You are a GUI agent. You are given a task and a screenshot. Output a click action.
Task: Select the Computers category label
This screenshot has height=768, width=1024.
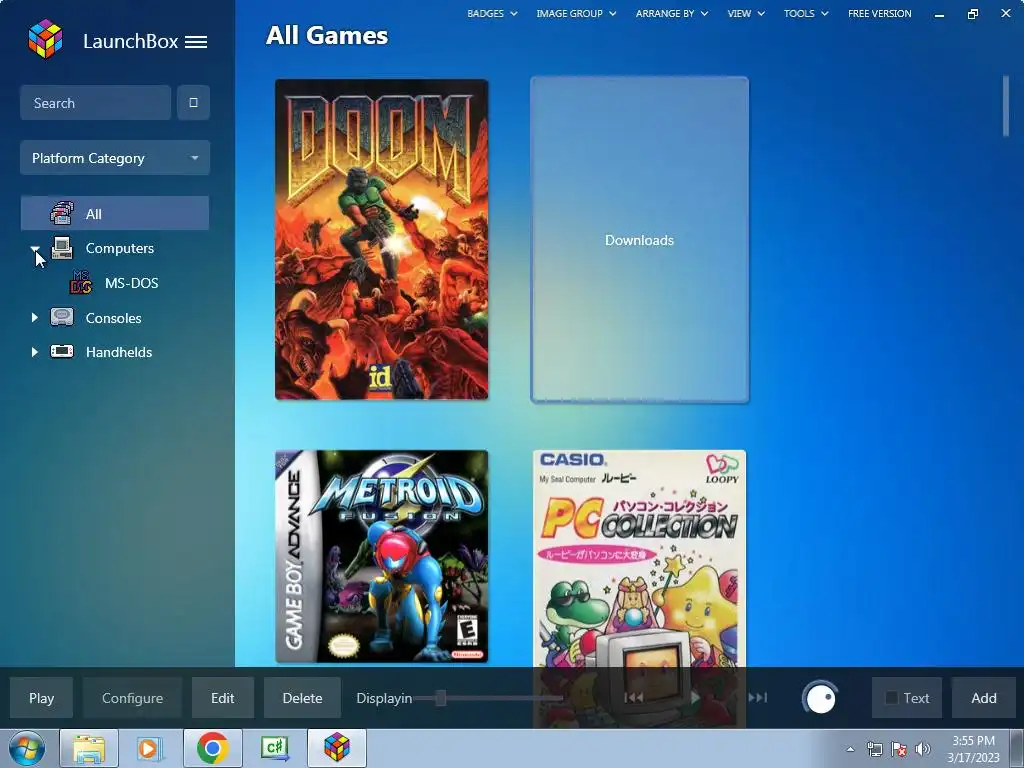120,248
